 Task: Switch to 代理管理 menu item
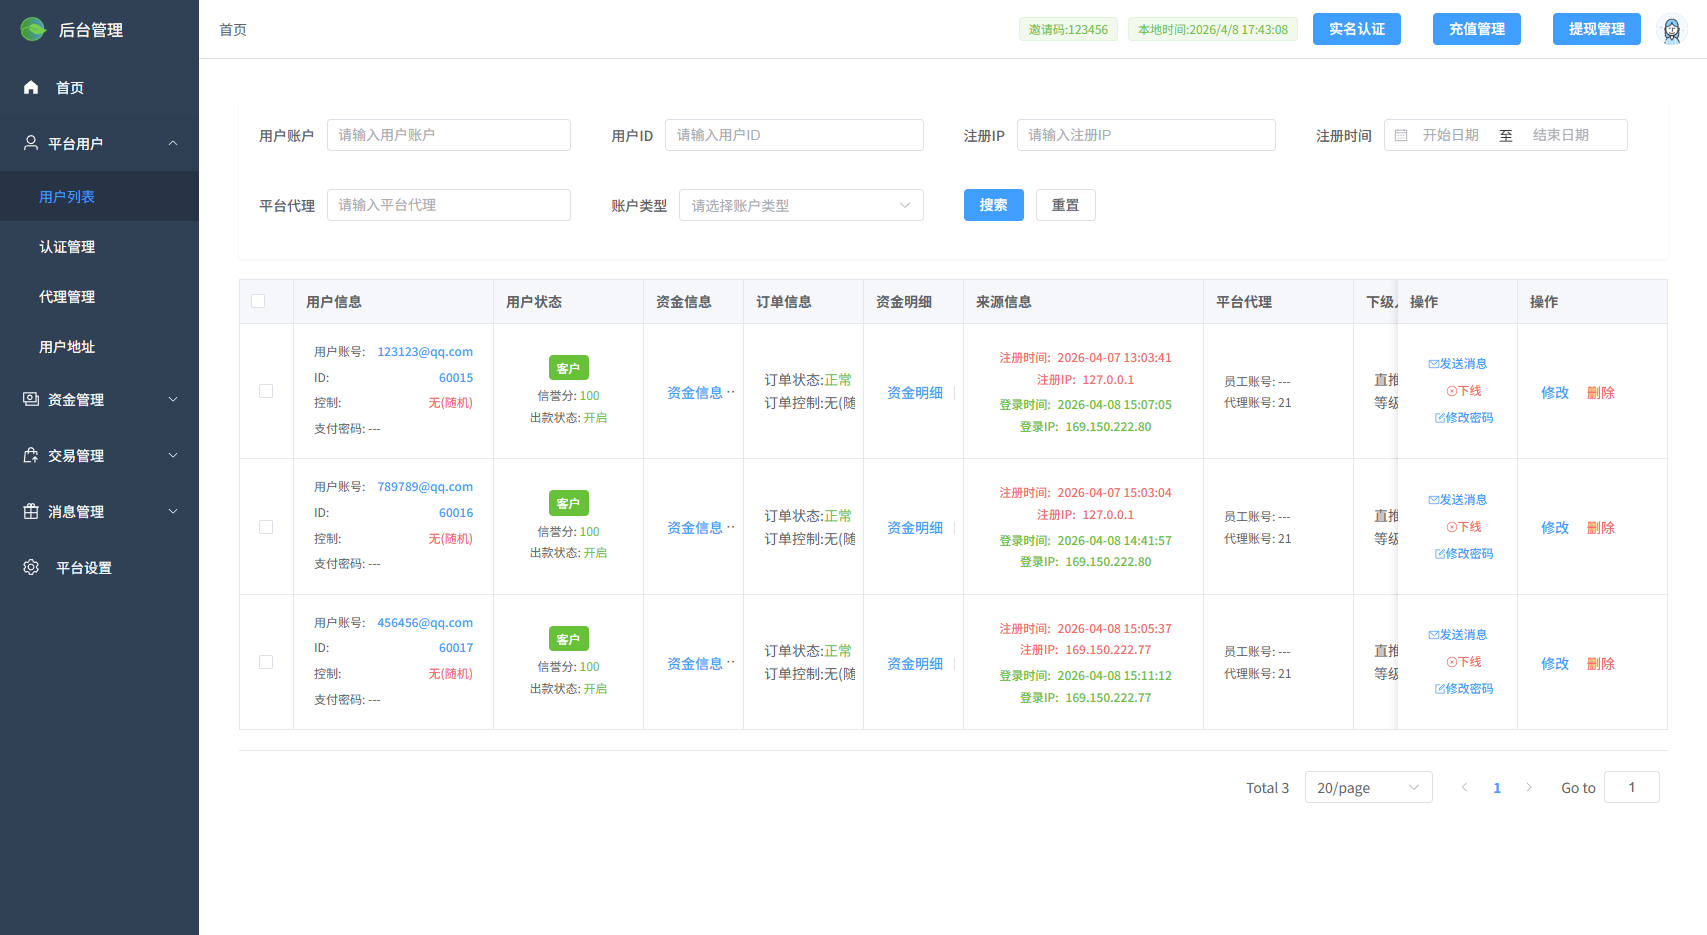tap(67, 296)
